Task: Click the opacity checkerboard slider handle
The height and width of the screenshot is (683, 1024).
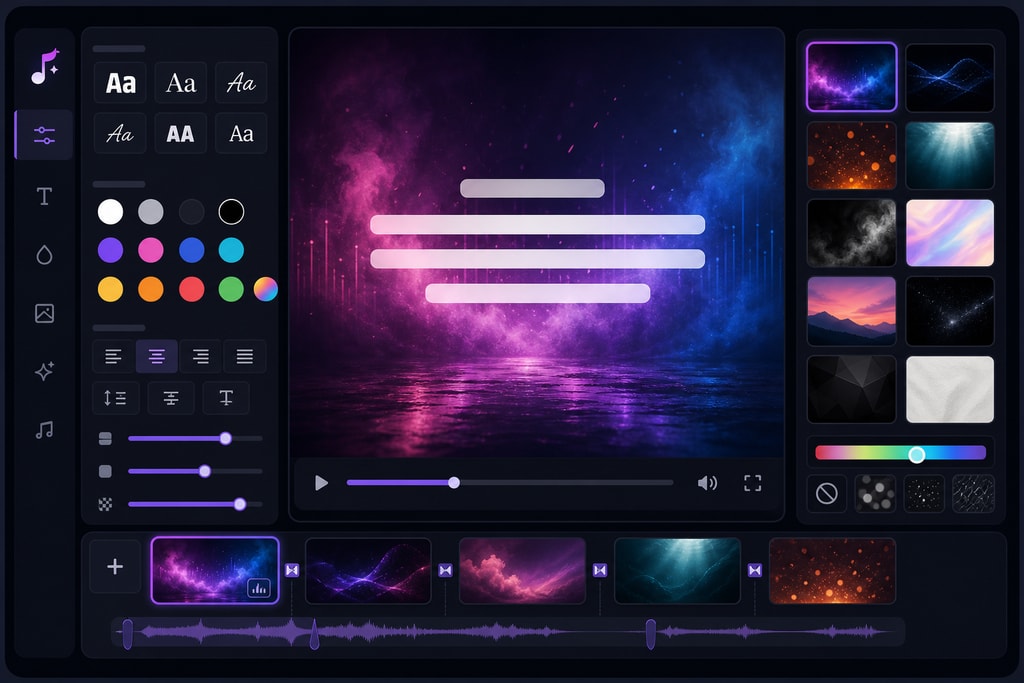Action: point(240,503)
